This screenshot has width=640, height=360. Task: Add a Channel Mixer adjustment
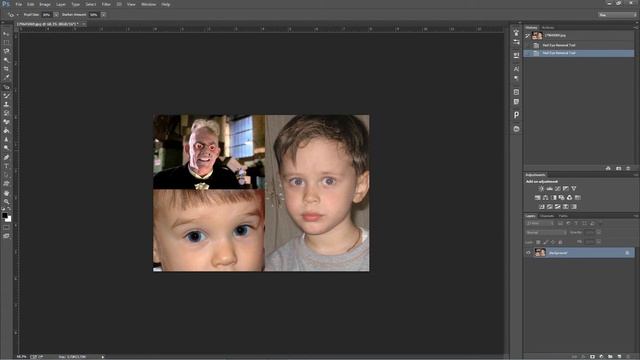pyautogui.click(x=569, y=198)
